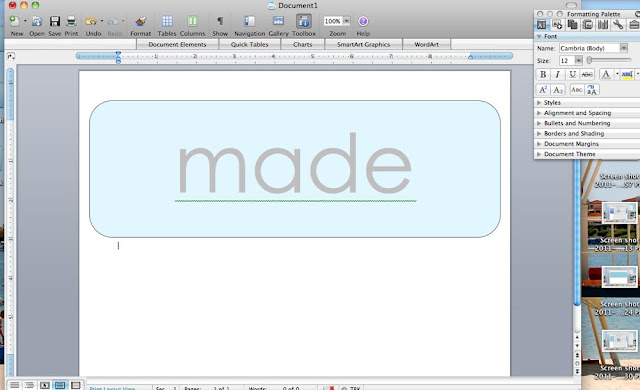
Task: Toggle Underline formatting button
Action: click(572, 74)
